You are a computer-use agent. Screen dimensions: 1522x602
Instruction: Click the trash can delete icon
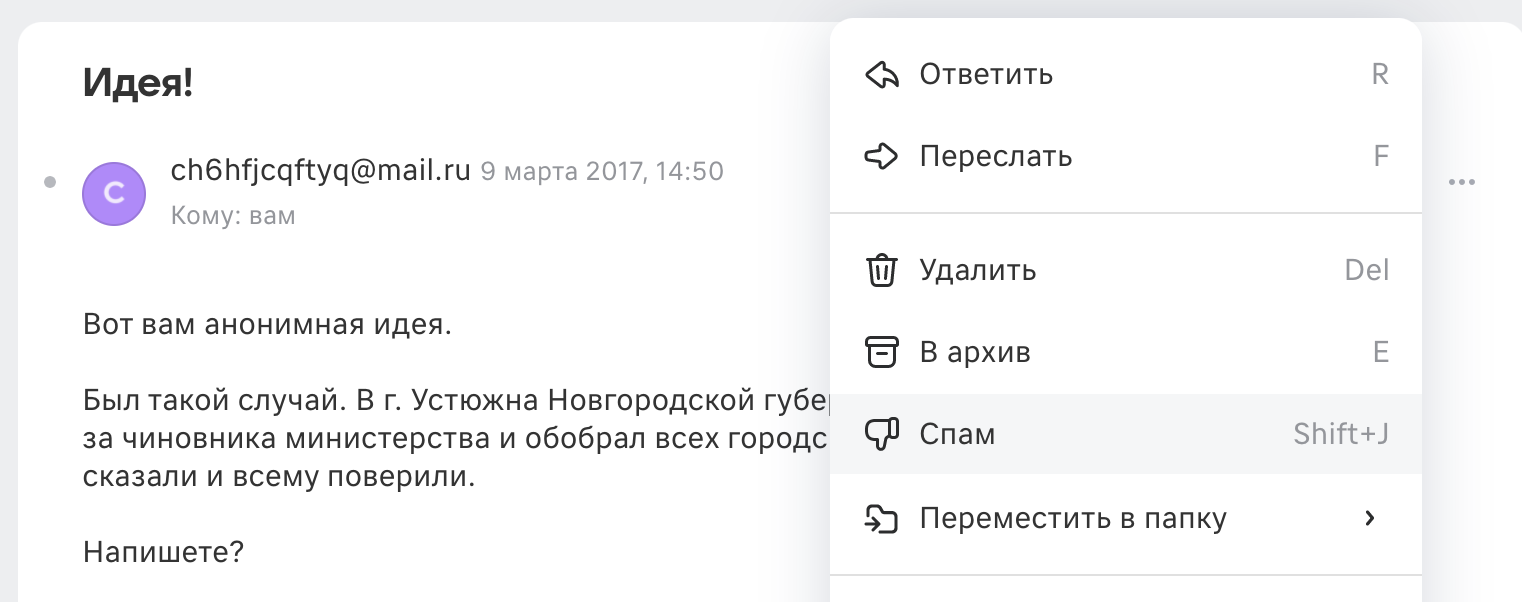881,271
